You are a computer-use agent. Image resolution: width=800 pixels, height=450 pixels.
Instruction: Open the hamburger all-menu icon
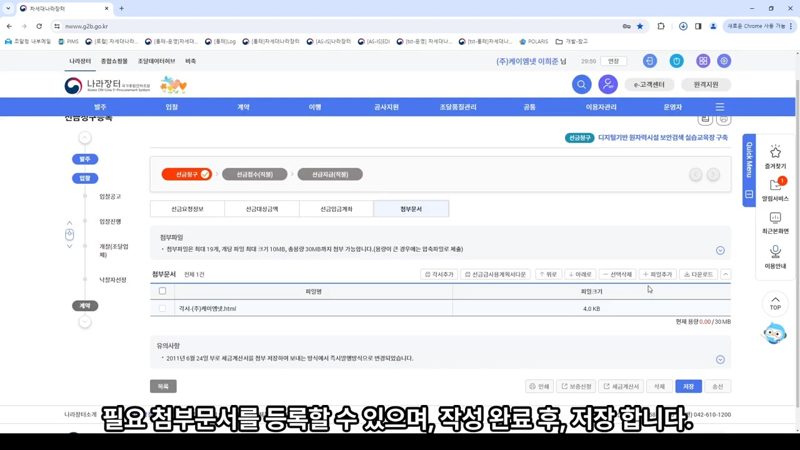720,107
